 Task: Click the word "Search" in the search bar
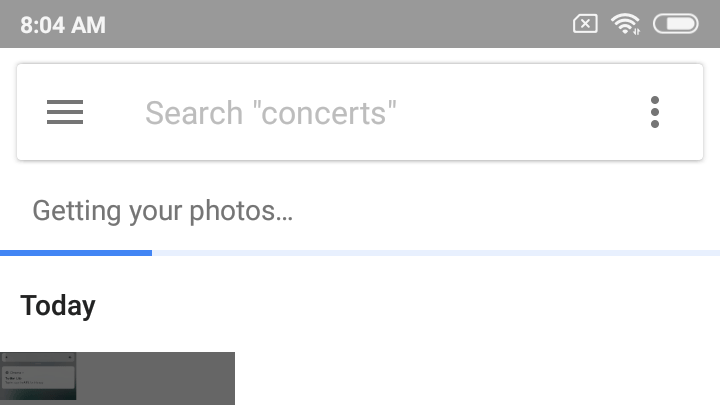coord(194,112)
